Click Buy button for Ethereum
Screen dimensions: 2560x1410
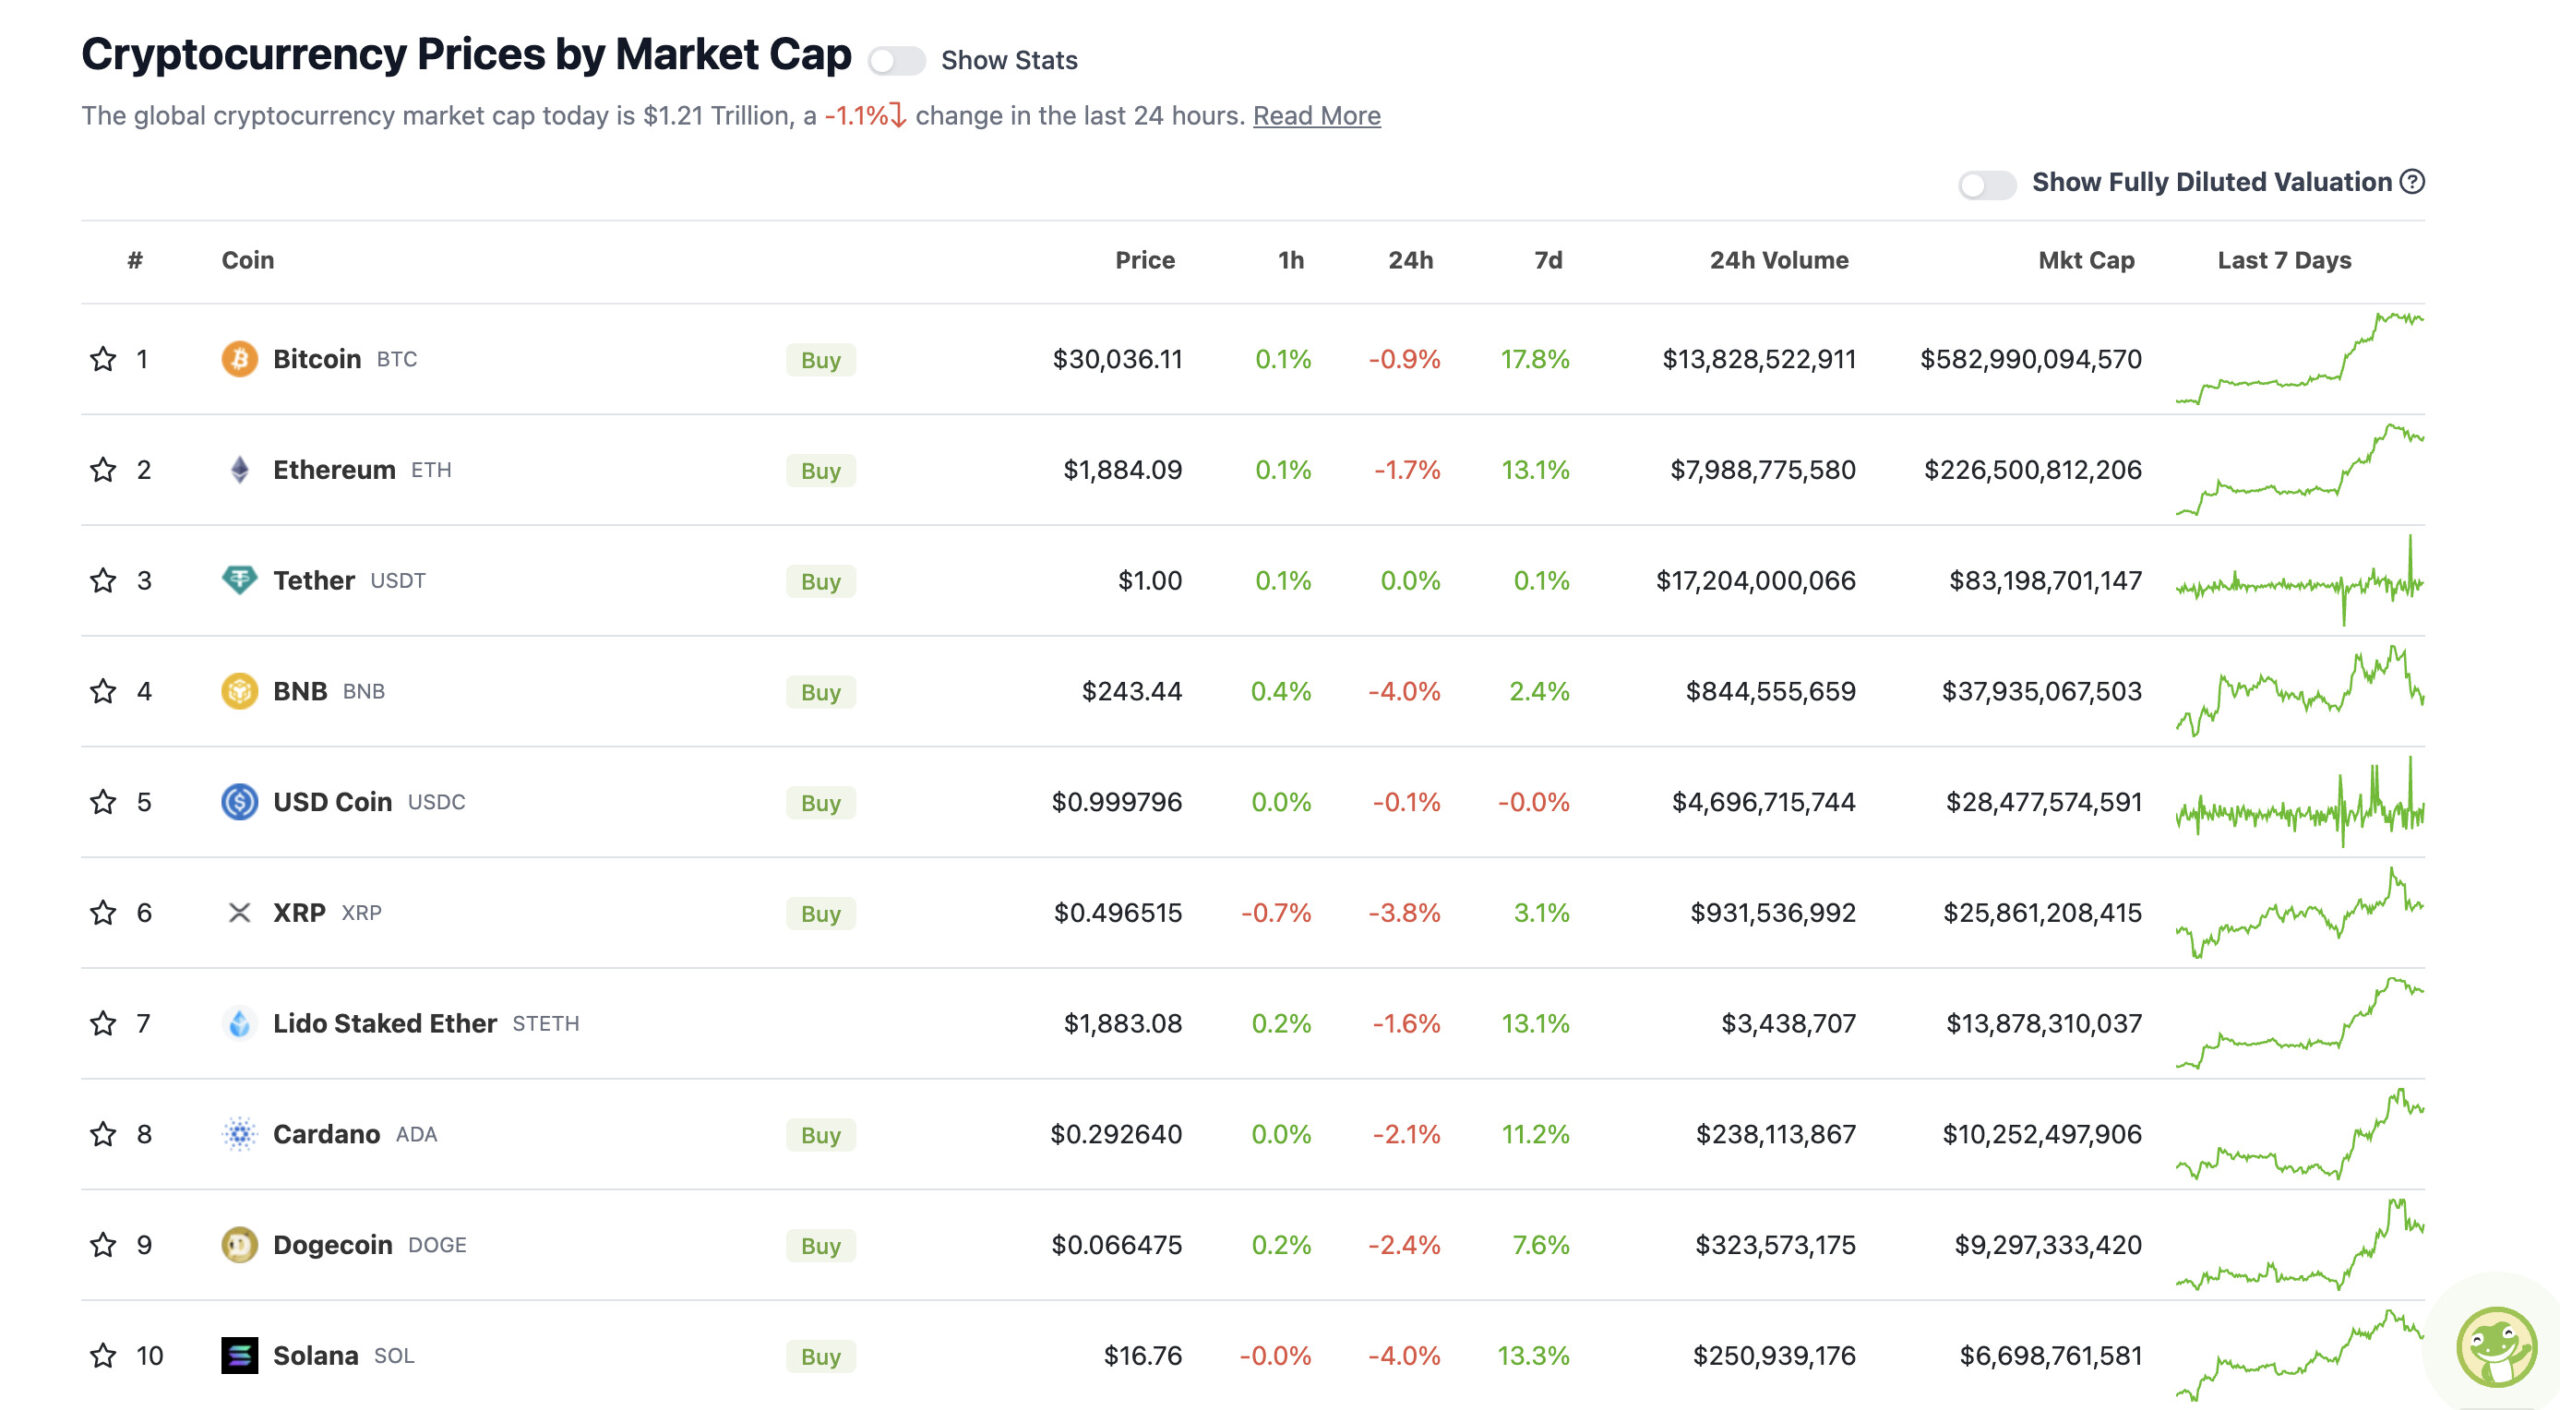[821, 471]
